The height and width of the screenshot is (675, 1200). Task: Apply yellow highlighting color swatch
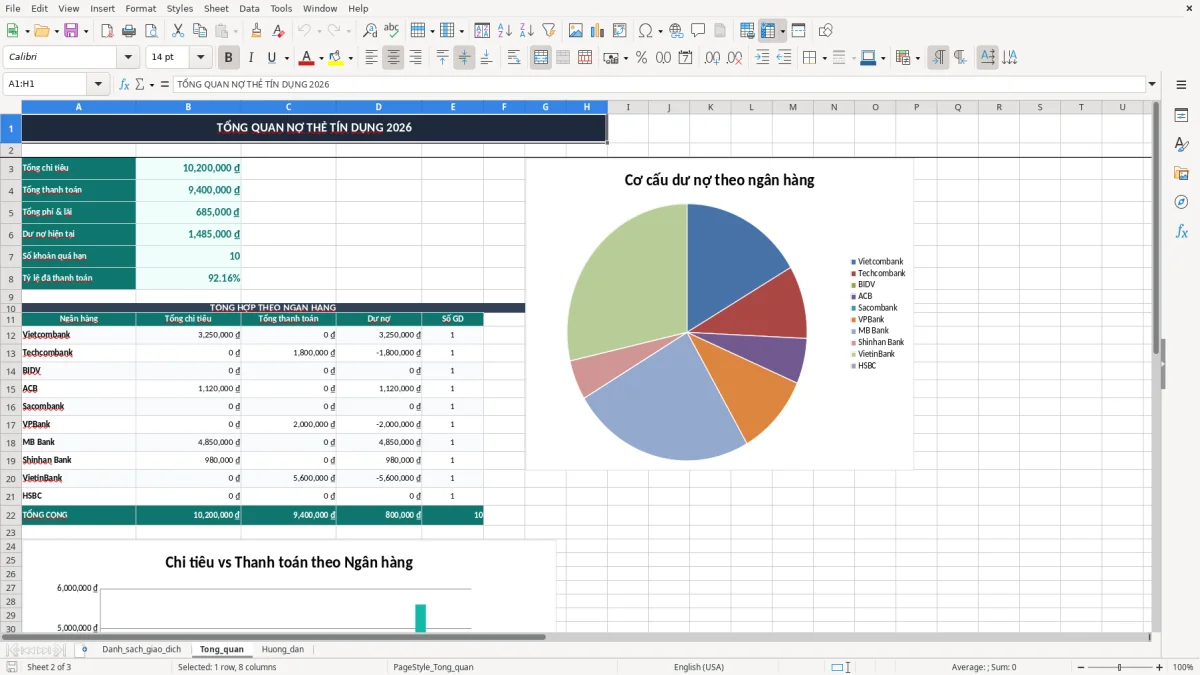tap(336, 58)
